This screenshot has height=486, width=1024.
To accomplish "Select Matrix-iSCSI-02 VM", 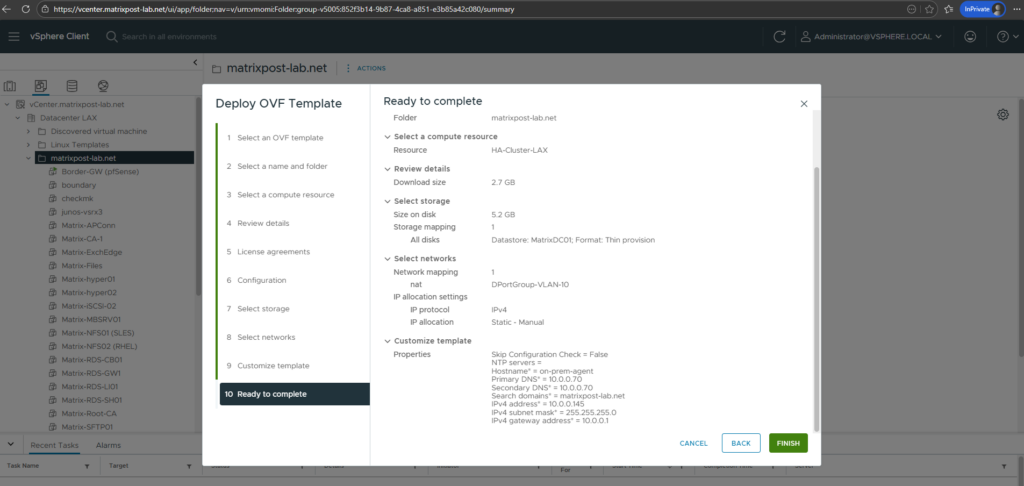I will point(89,306).
